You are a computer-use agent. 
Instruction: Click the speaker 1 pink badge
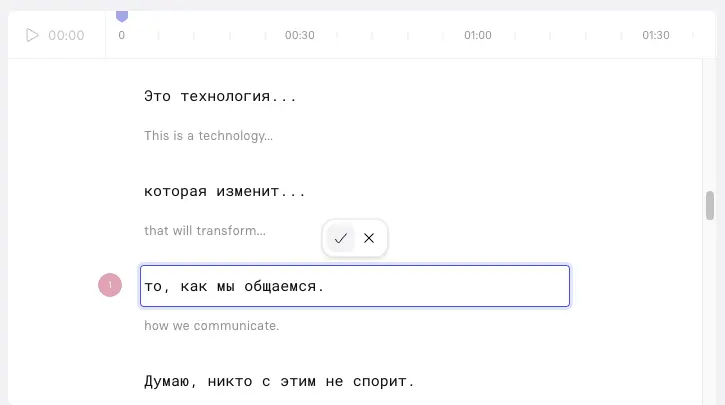(110, 285)
